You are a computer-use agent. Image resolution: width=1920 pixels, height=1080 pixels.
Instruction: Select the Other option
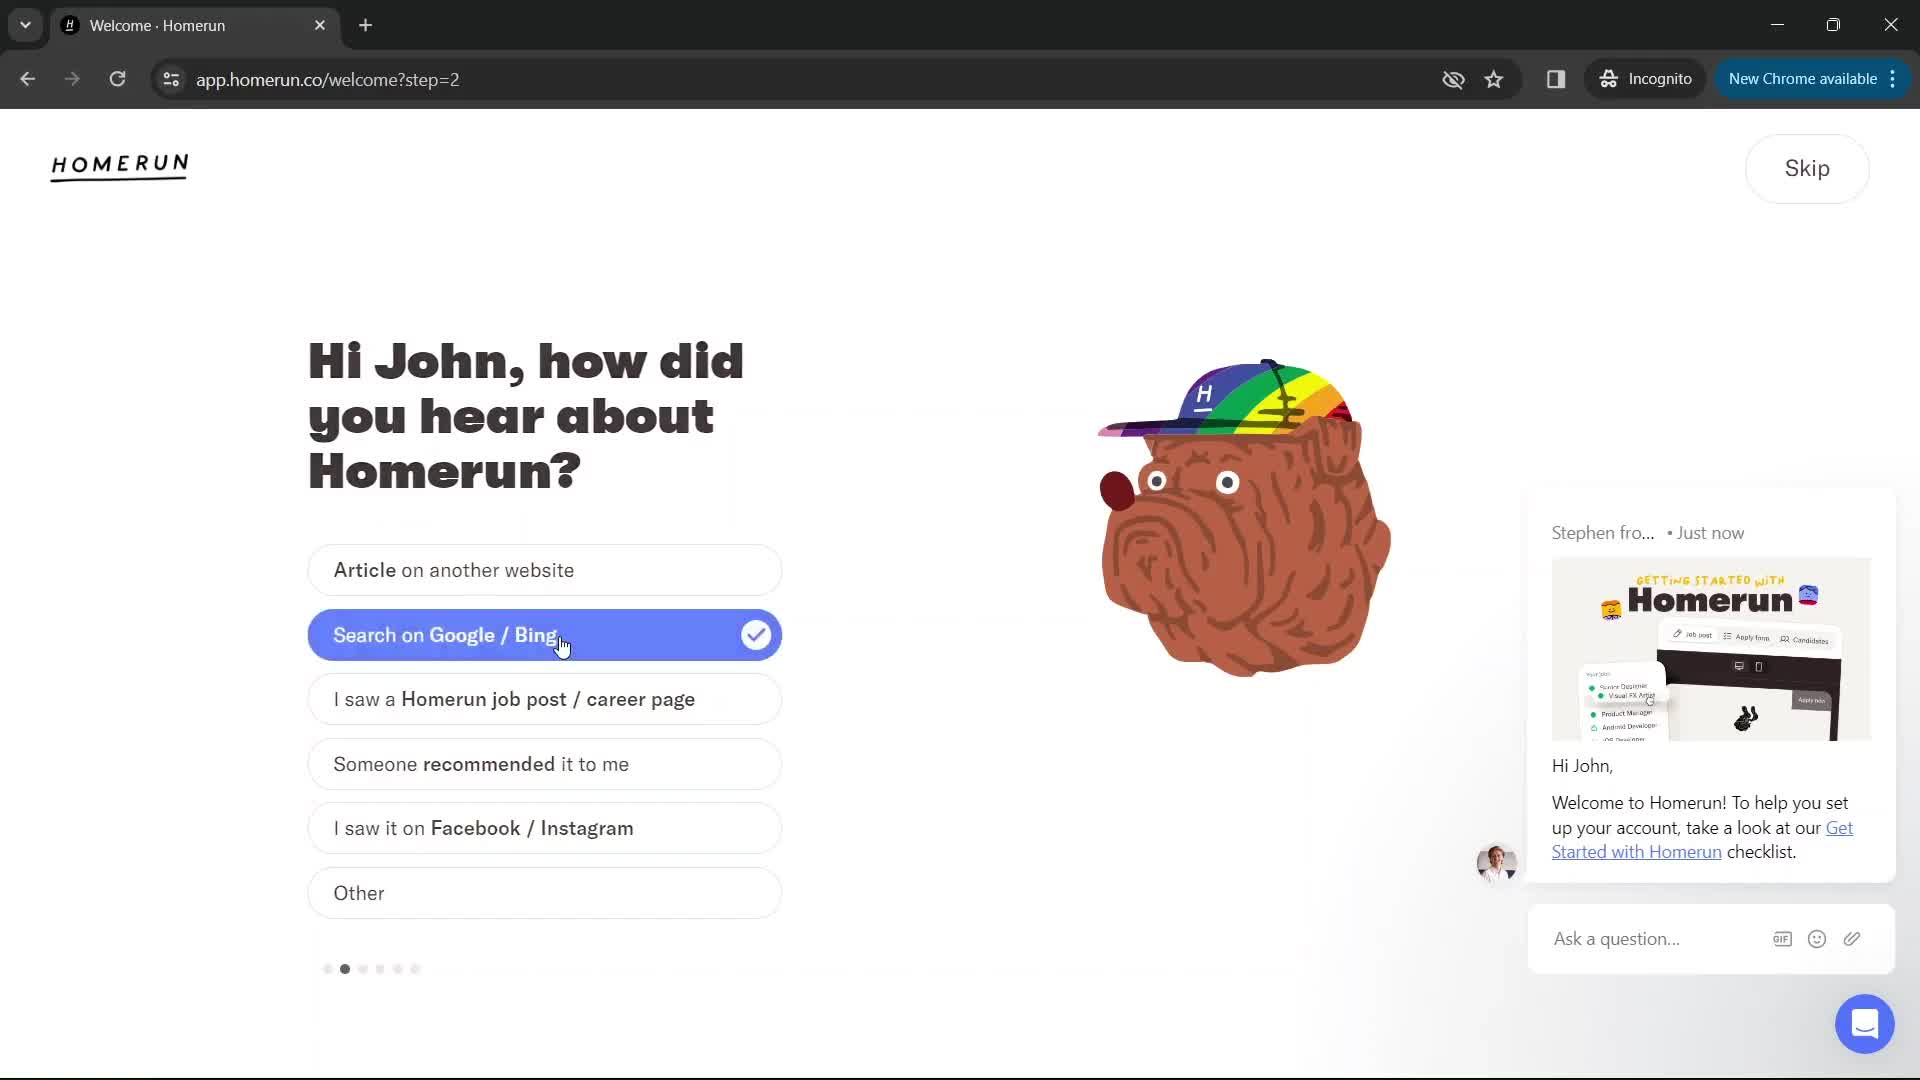pyautogui.click(x=544, y=893)
